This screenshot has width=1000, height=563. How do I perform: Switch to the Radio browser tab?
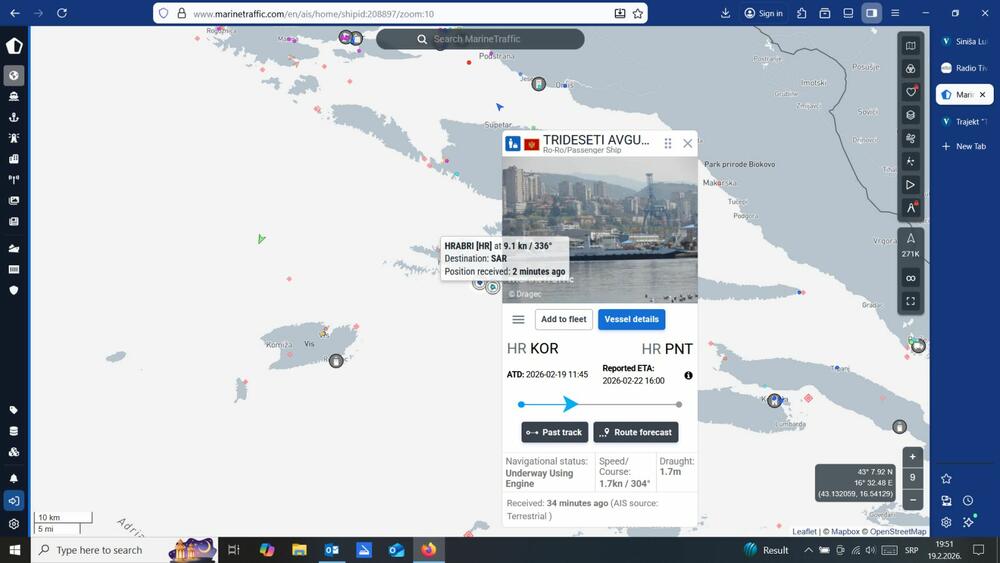[x=965, y=68]
